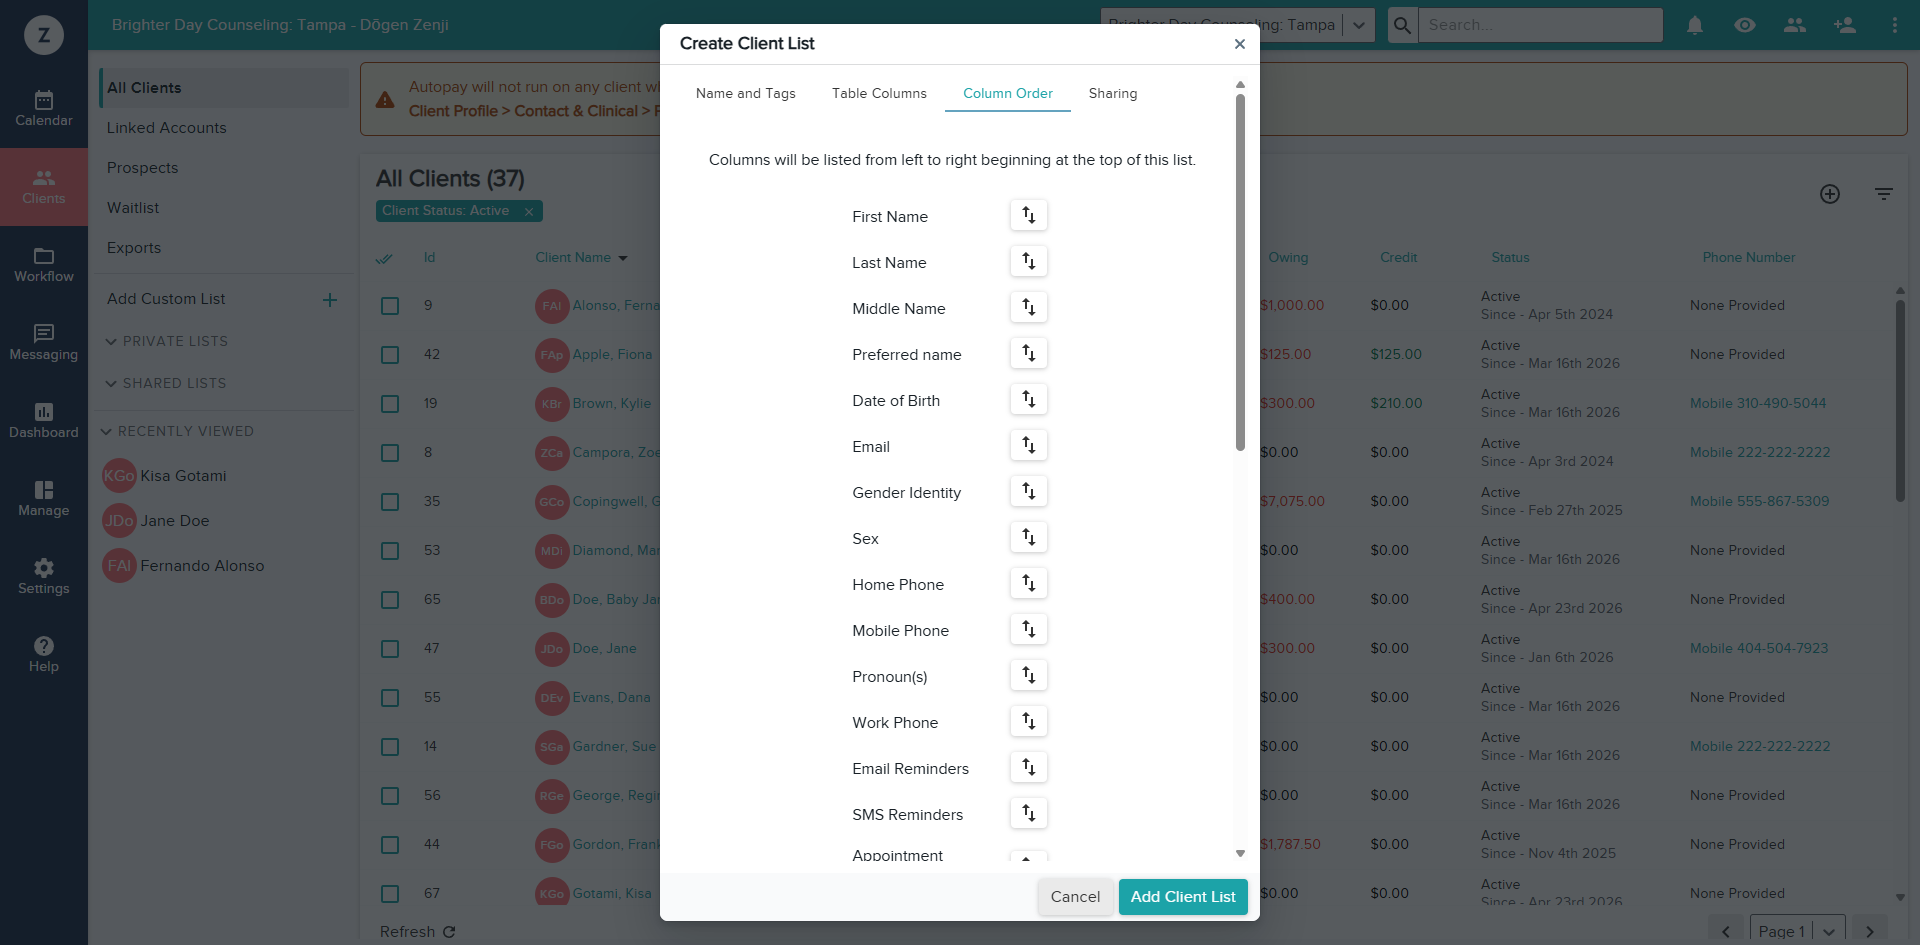Click the plus icon beside Add Custom List
The height and width of the screenshot is (945, 1920).
pyautogui.click(x=330, y=300)
